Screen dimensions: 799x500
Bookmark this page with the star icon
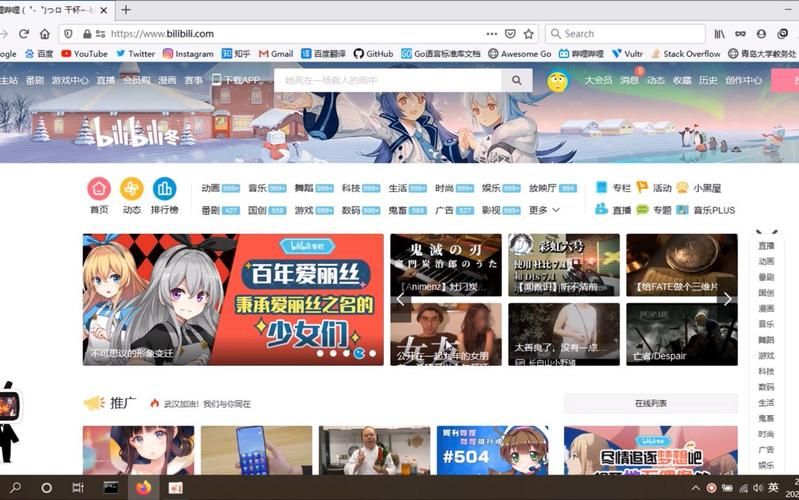click(x=528, y=34)
